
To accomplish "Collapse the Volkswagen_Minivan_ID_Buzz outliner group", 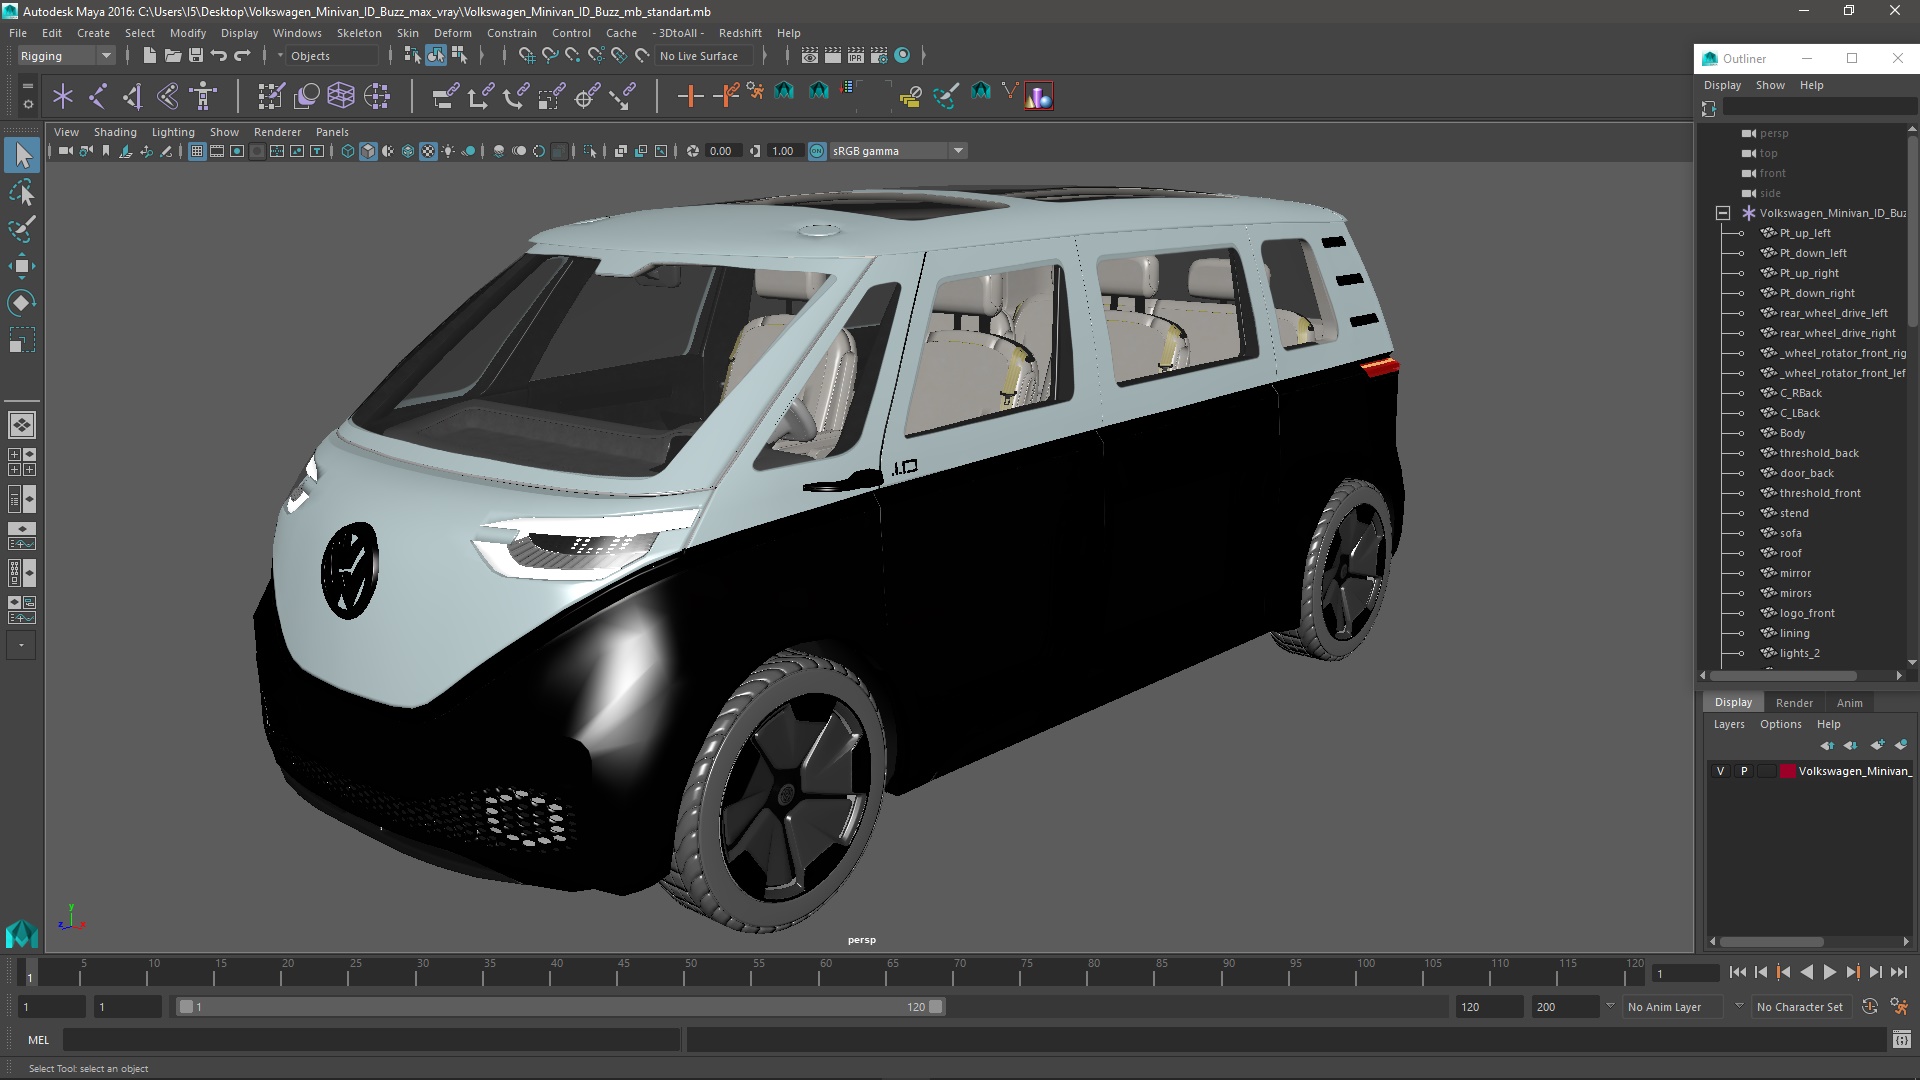I will [x=1722, y=213].
